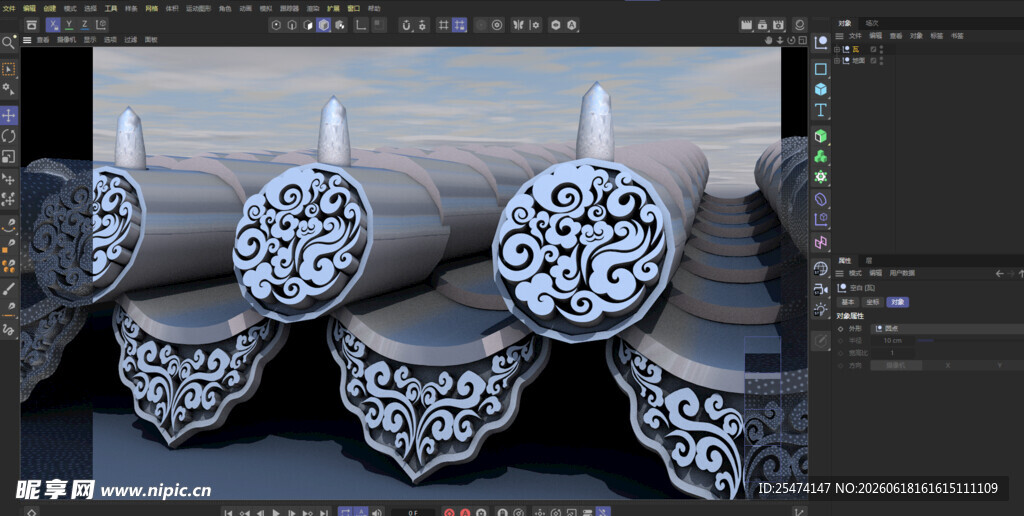Open the 文件 menu in main menu bar
The width and height of the screenshot is (1024, 516).
pyautogui.click(x=8, y=8)
